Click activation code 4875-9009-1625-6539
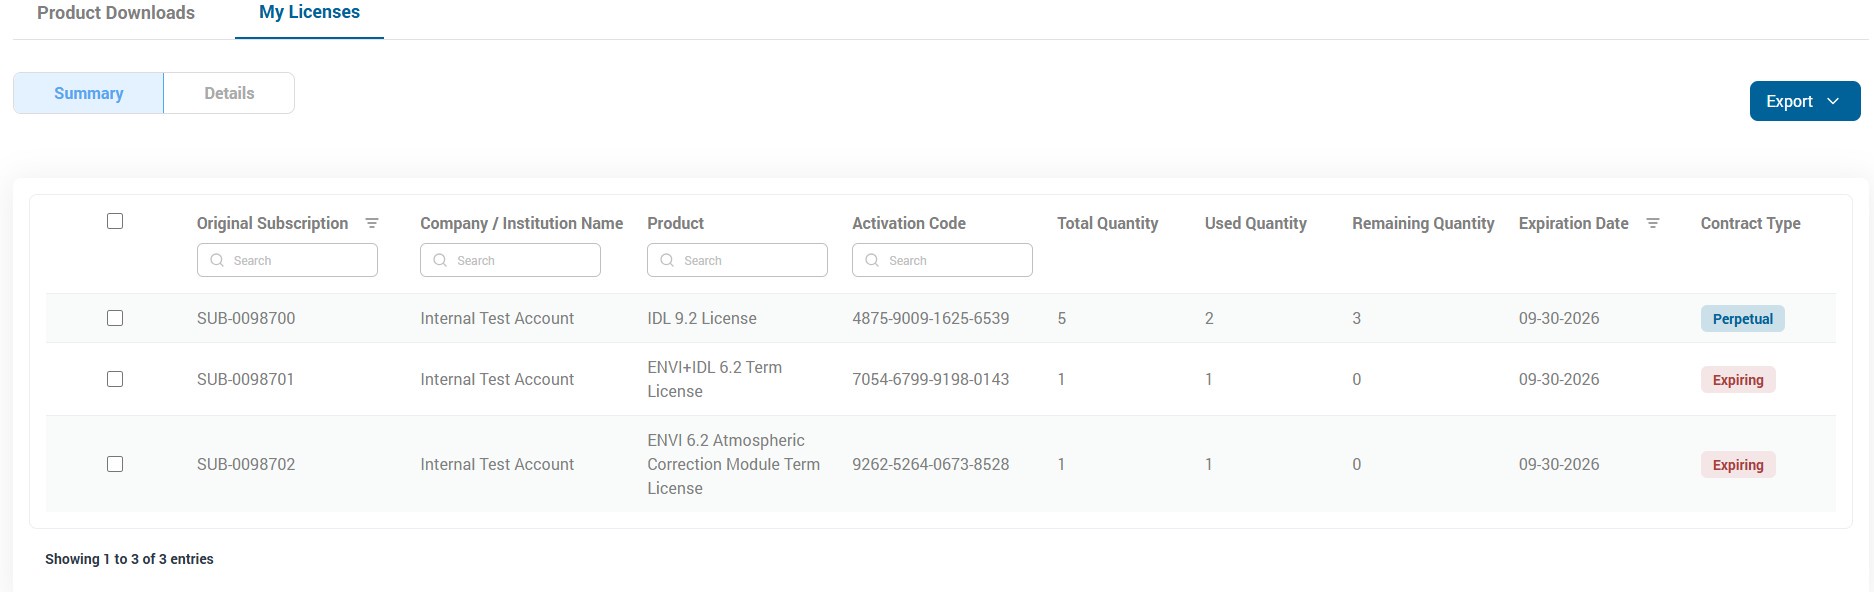 click(x=930, y=318)
